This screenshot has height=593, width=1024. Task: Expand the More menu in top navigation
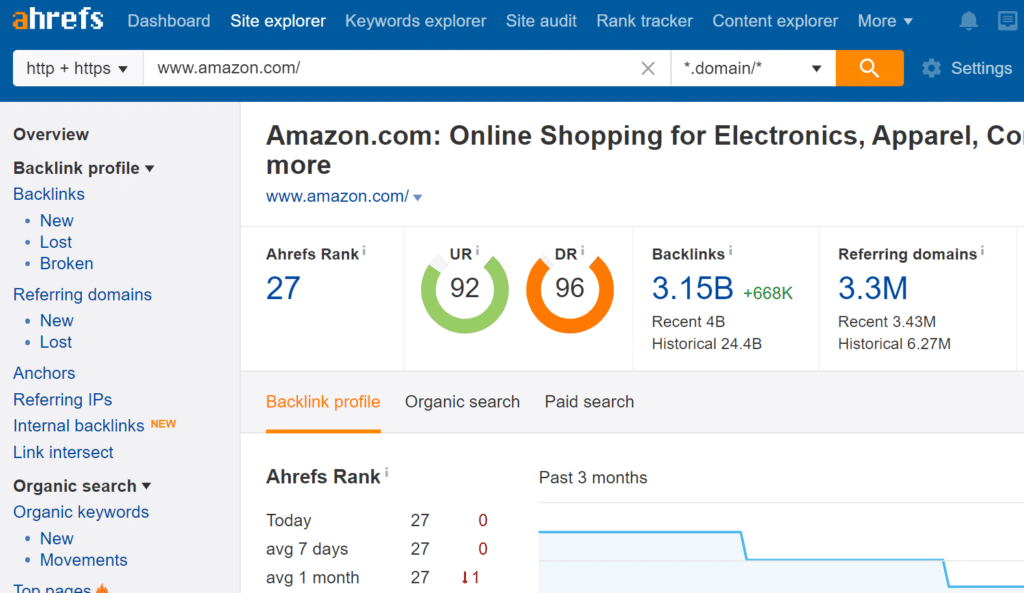[x=885, y=21]
